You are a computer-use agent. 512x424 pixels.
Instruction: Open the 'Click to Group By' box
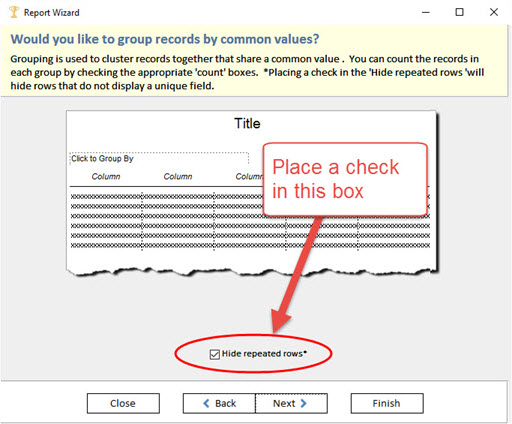pos(159,159)
